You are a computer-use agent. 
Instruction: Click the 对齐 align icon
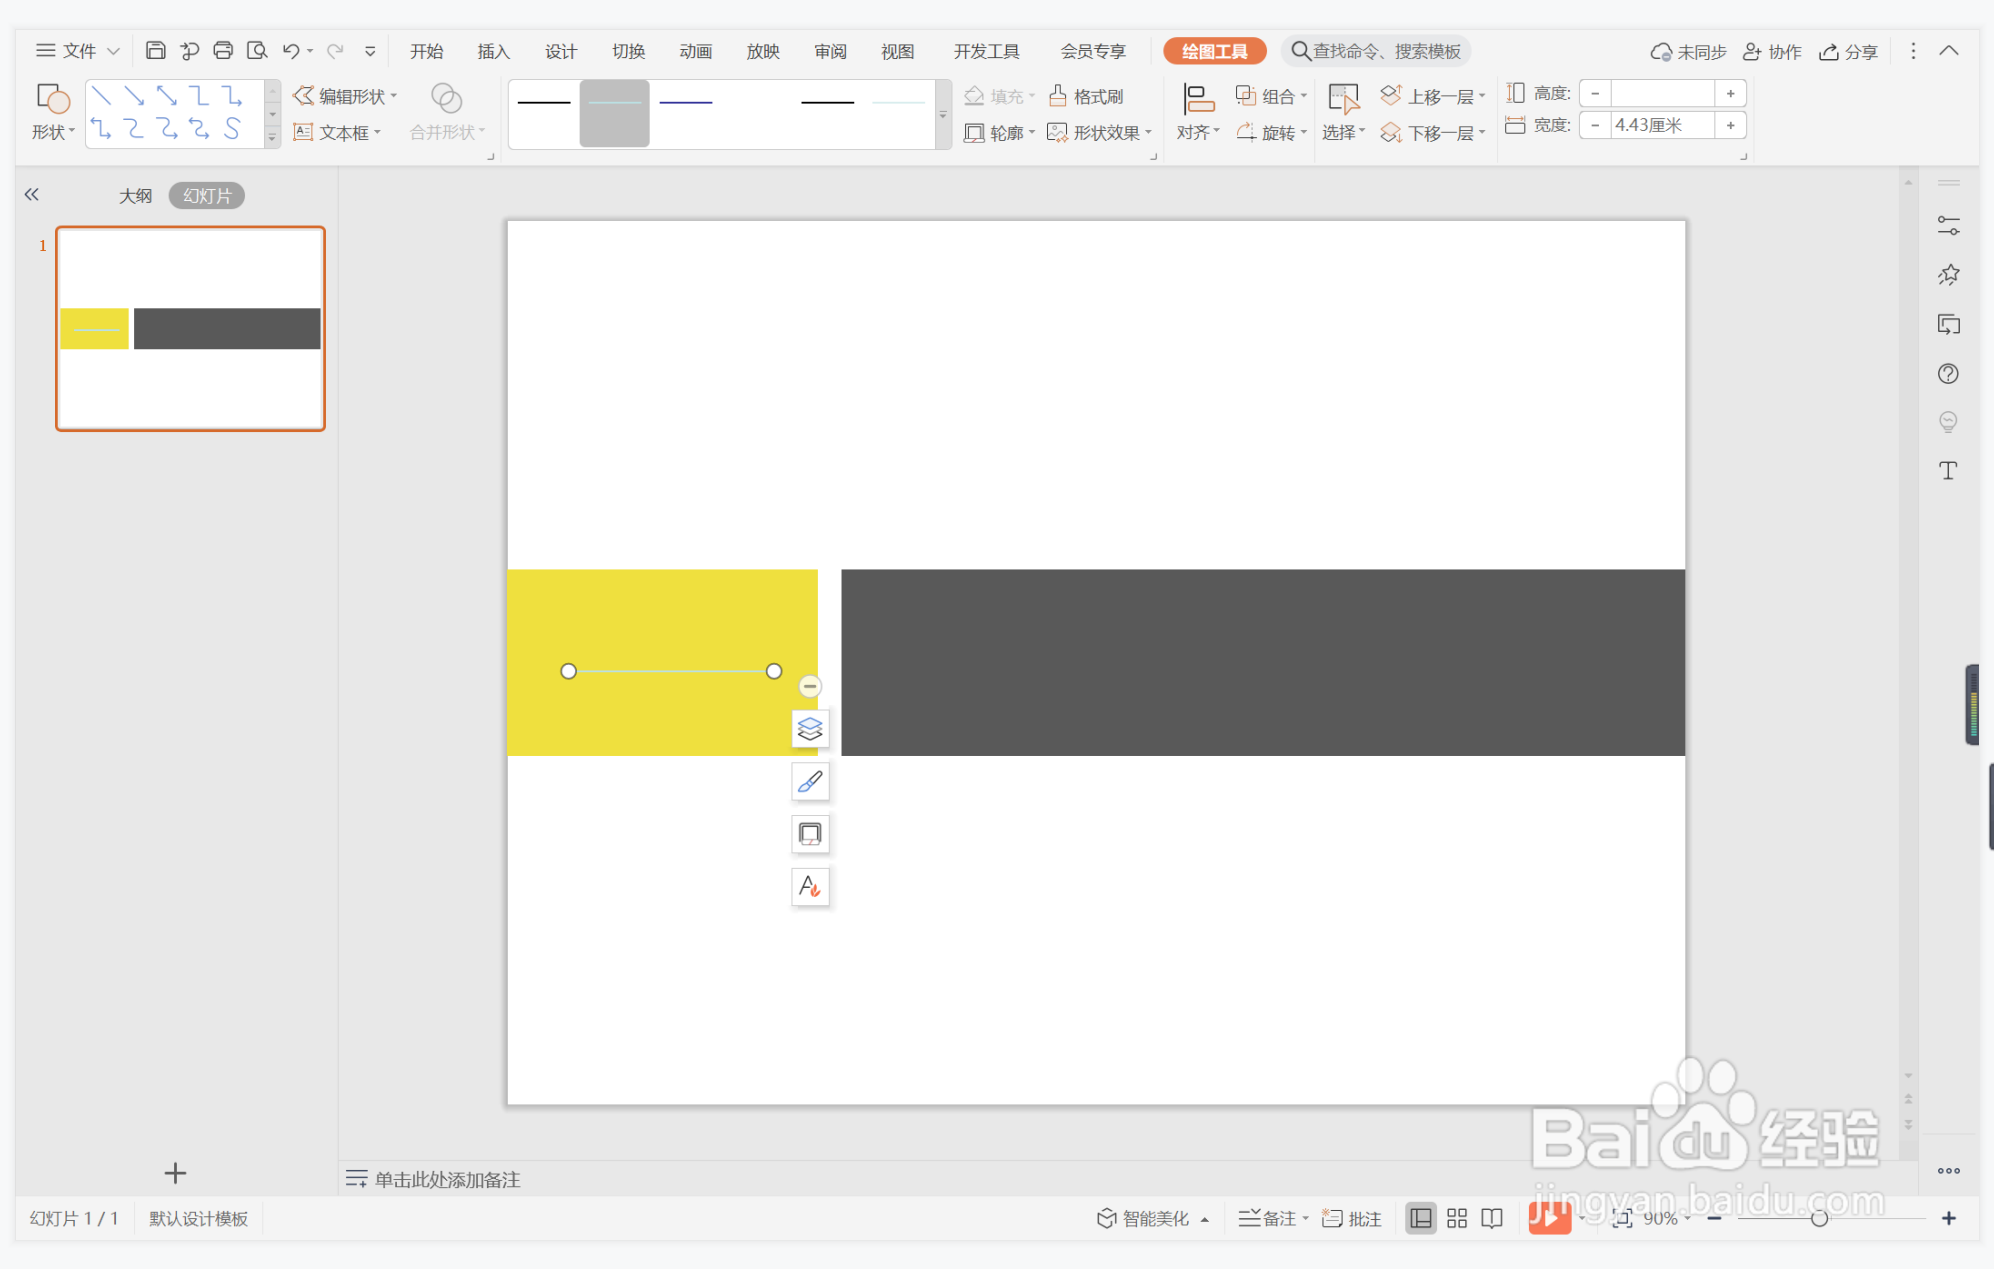1198,99
